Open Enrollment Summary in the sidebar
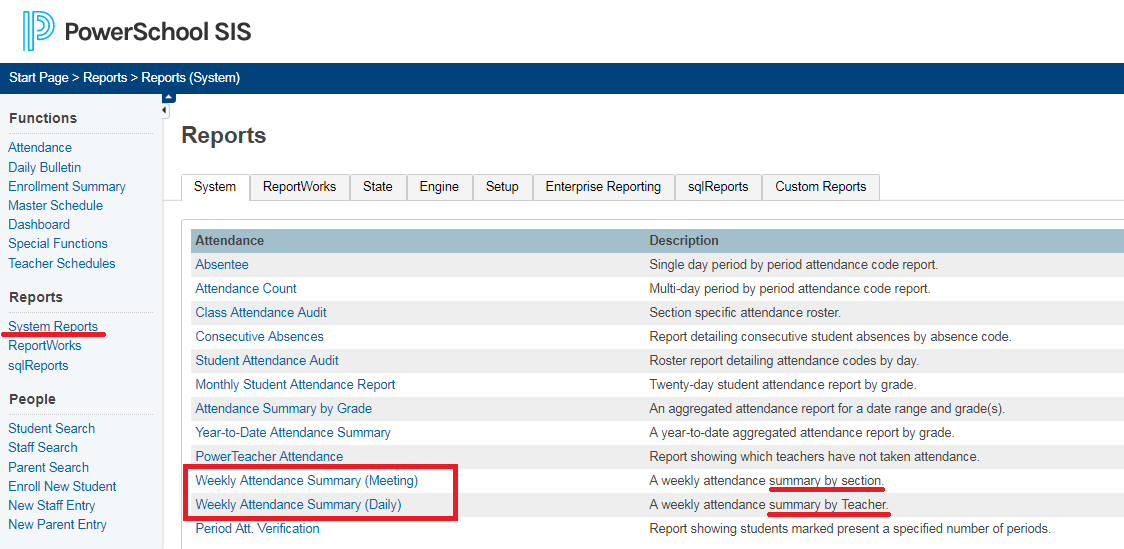 click(x=67, y=186)
